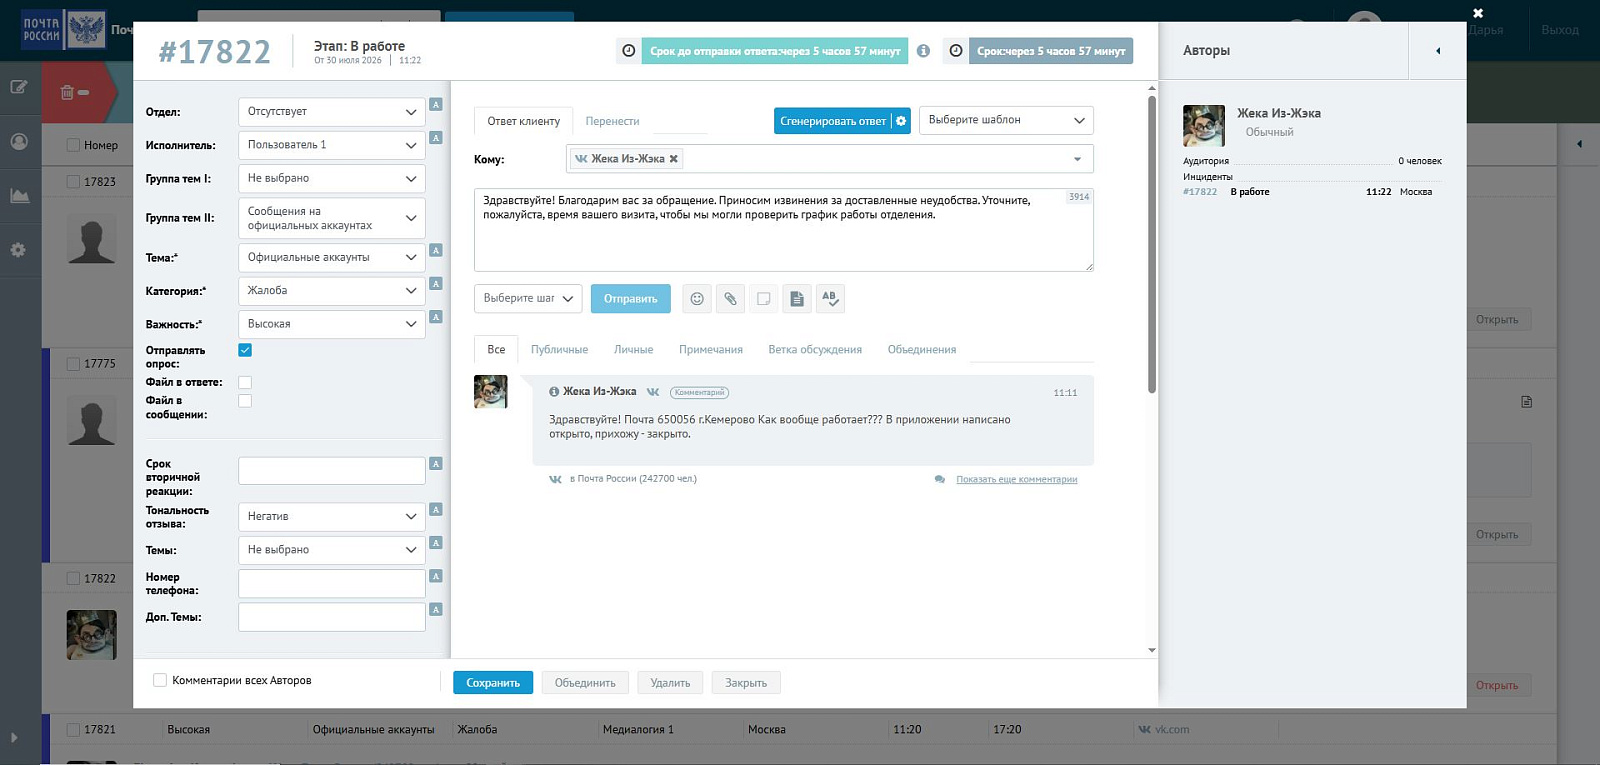Viewport: 1600px width, 765px height.
Task: Click the document icon in reply toolbar
Action: 797,298
